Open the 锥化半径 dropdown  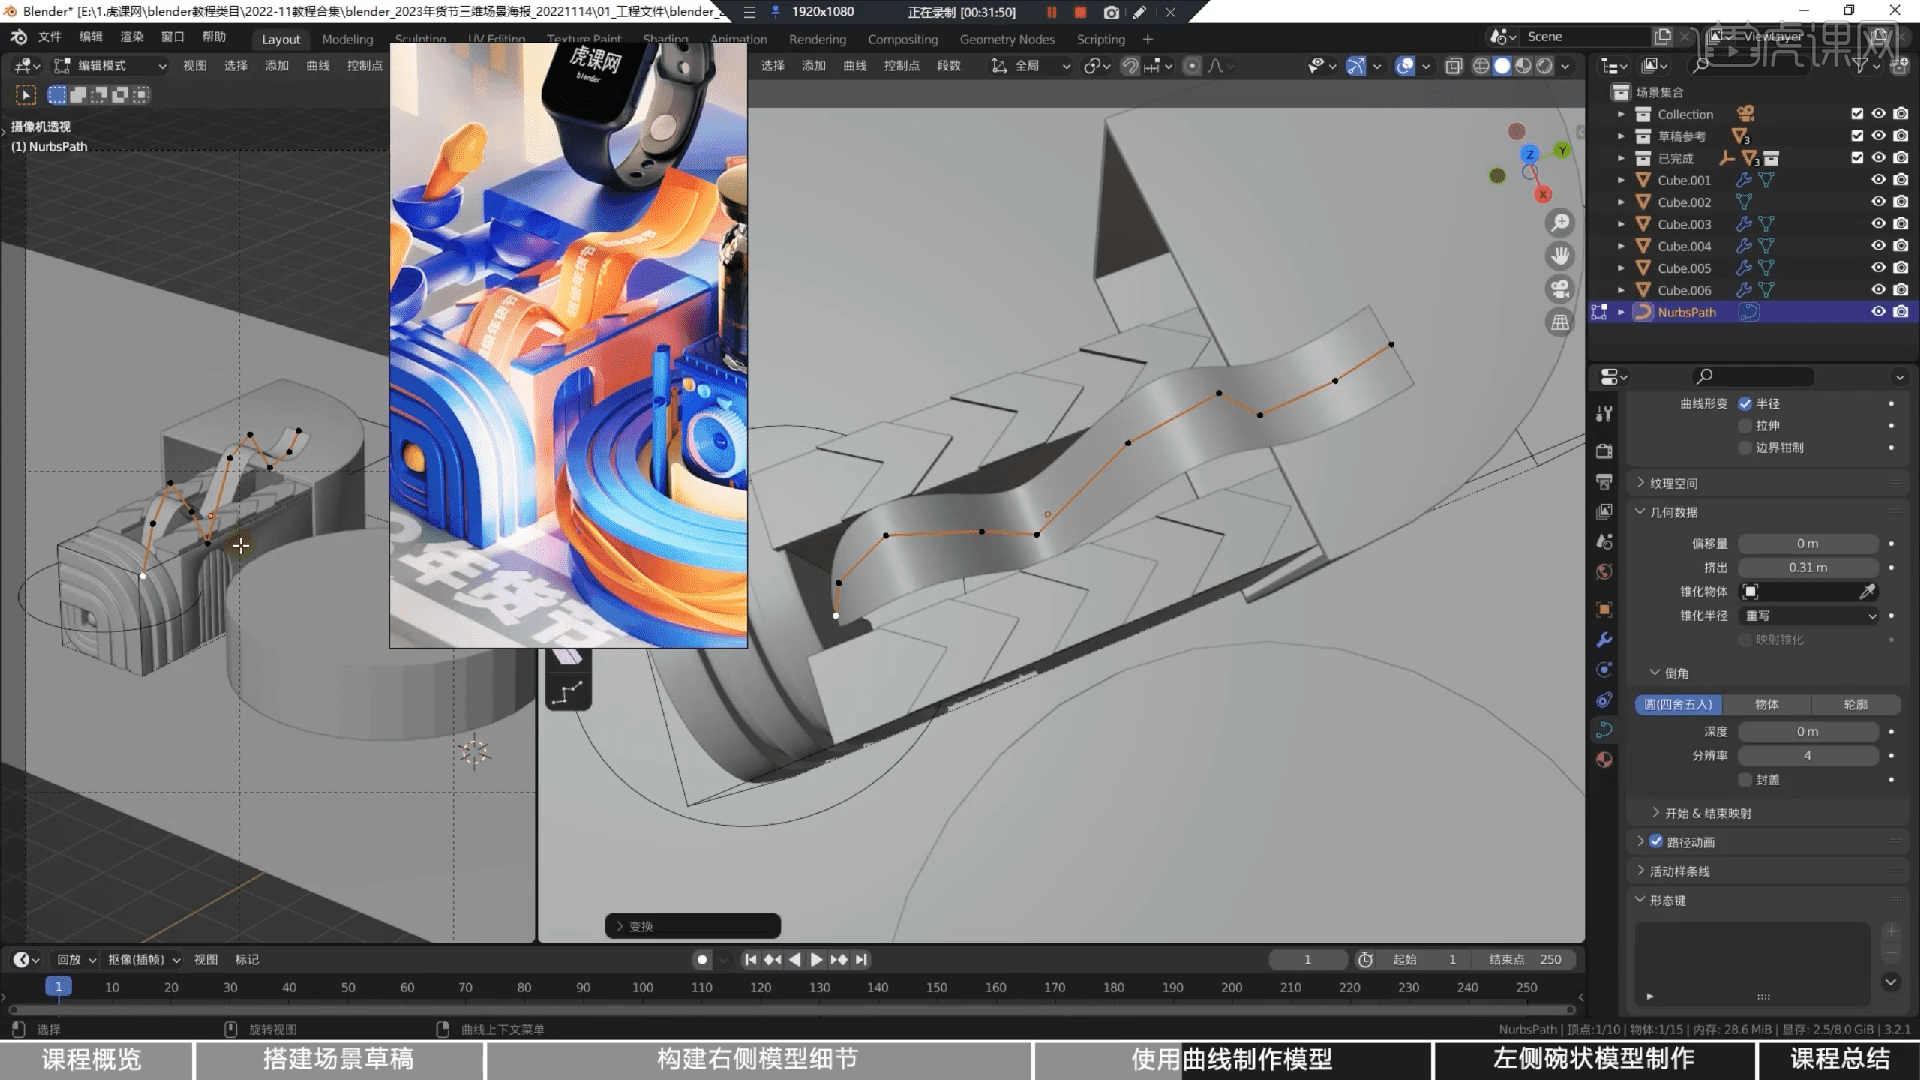tap(1809, 616)
